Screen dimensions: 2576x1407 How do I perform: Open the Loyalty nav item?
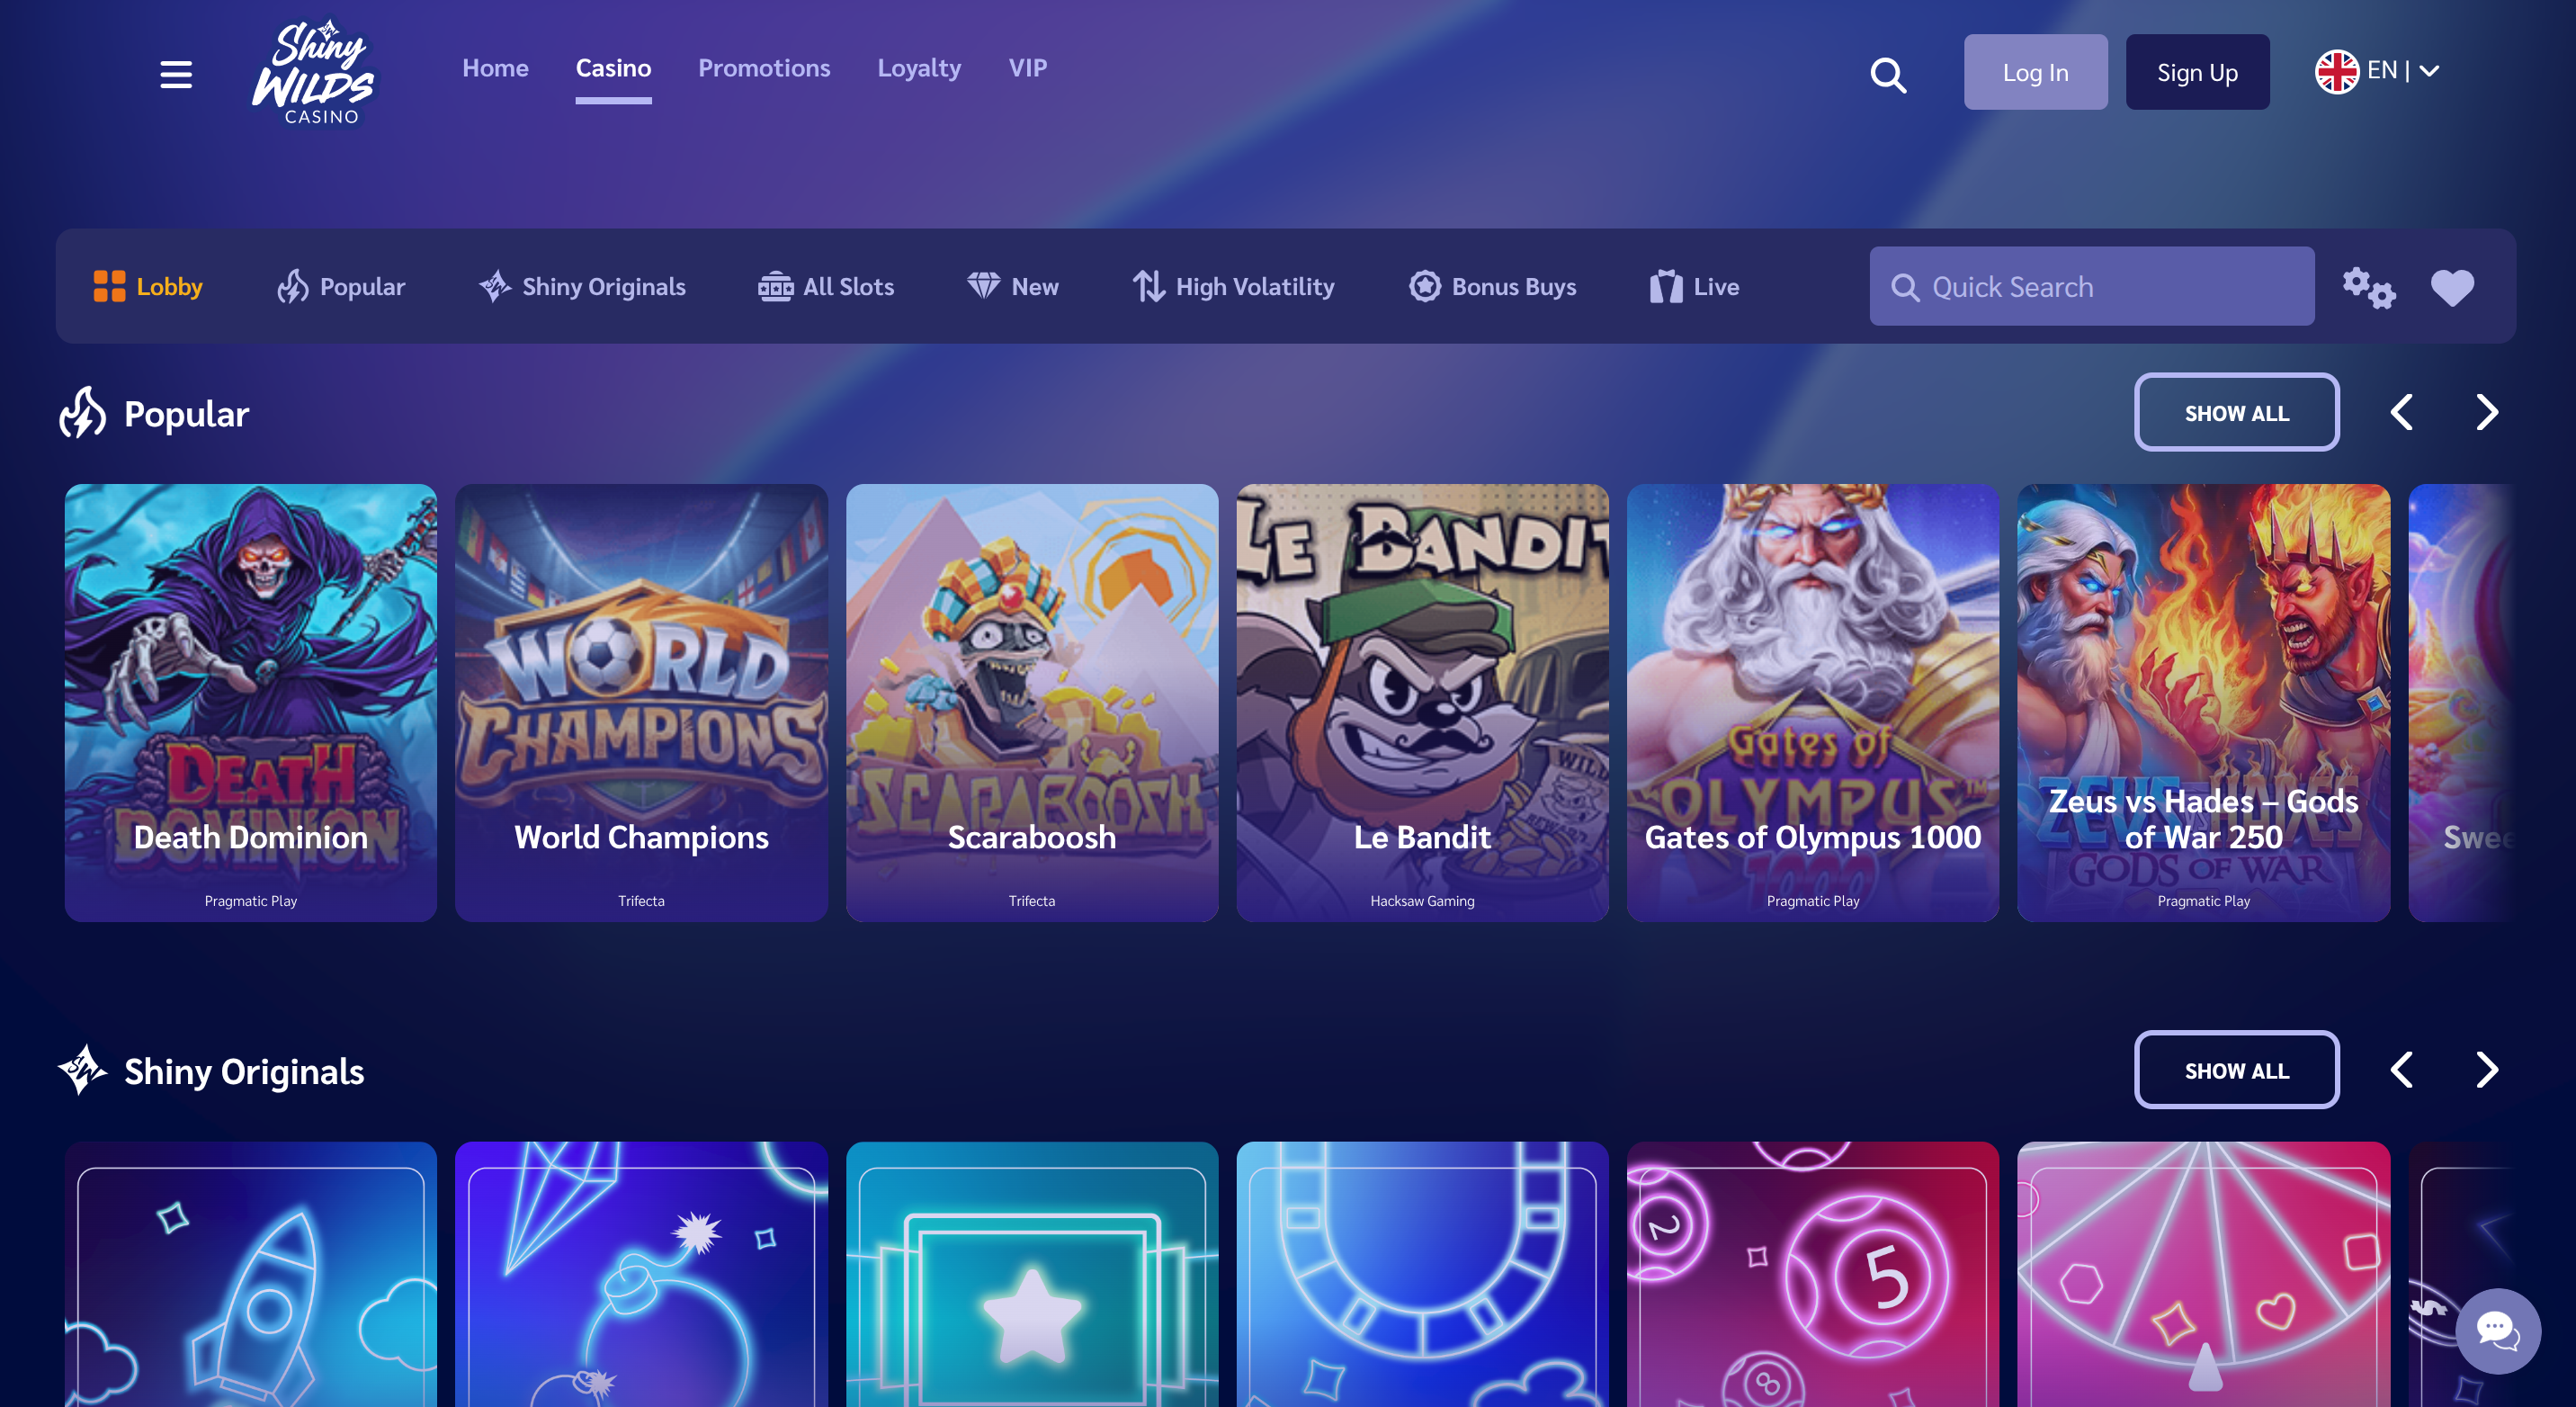coord(919,68)
